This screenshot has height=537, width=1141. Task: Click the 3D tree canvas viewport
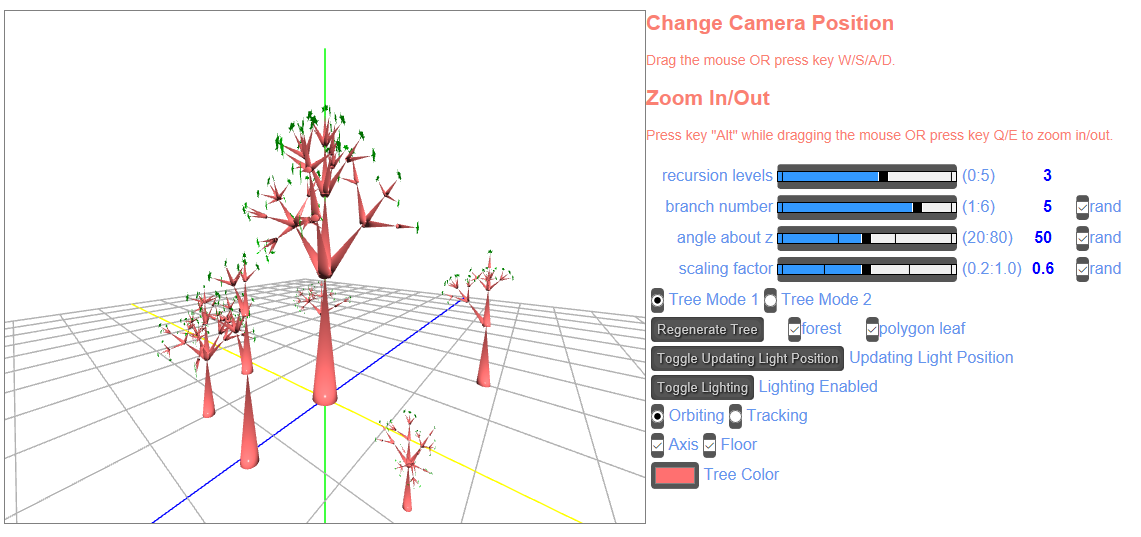[x=325, y=266]
